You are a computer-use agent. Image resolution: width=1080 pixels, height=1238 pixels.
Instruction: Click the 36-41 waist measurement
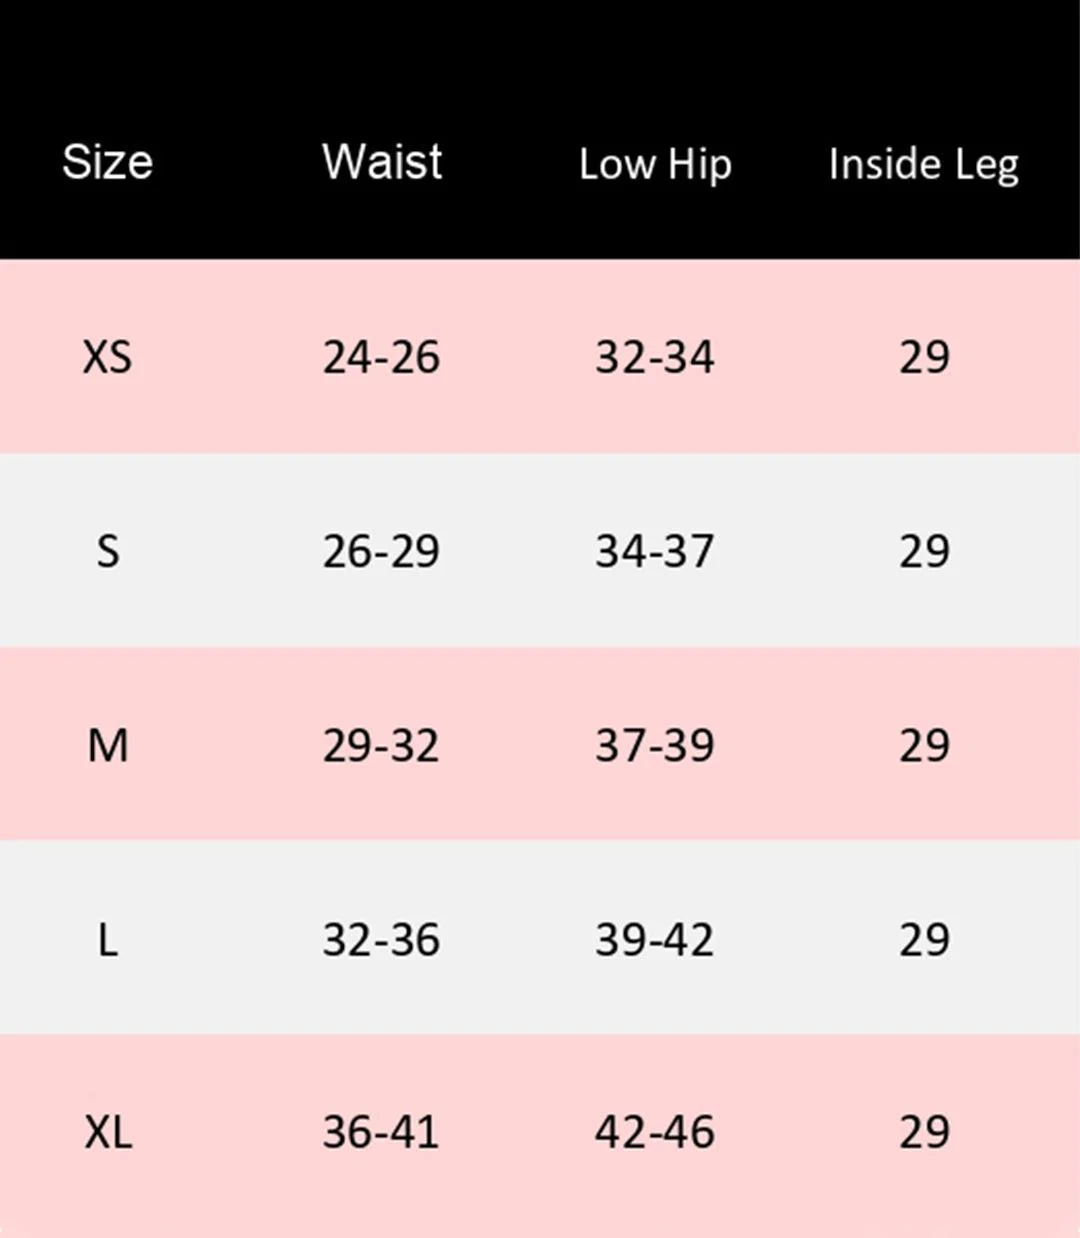point(381,1132)
